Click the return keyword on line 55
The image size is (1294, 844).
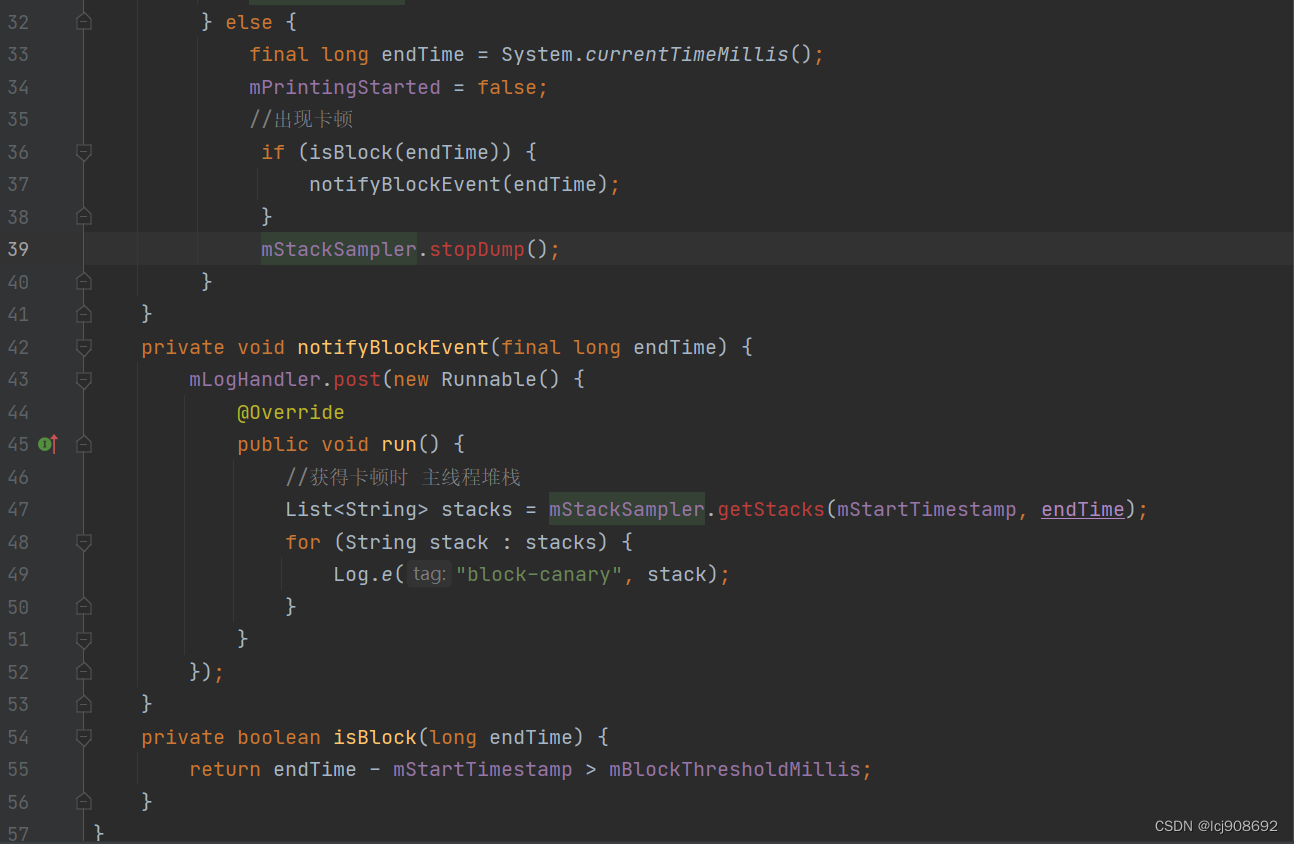[x=225, y=769]
